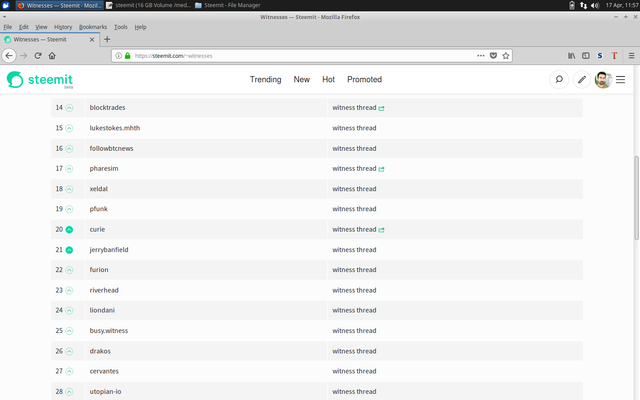
Task: Go to New posts
Action: [302, 79]
